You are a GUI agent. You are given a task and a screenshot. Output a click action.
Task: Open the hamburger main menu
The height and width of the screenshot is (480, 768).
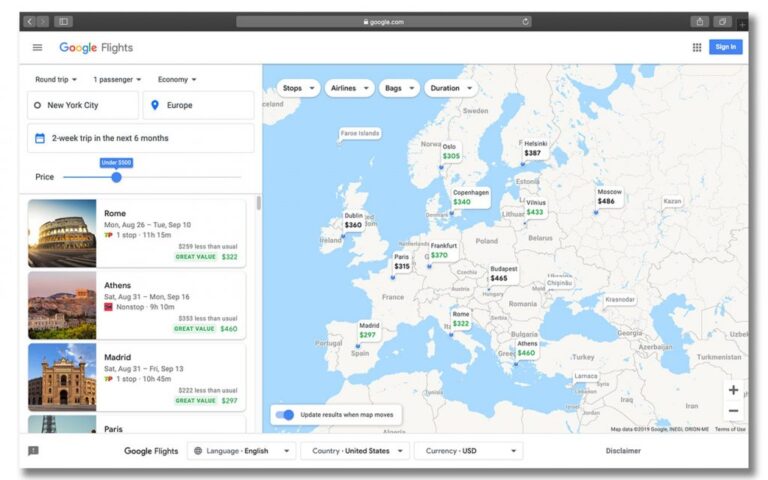pos(37,48)
